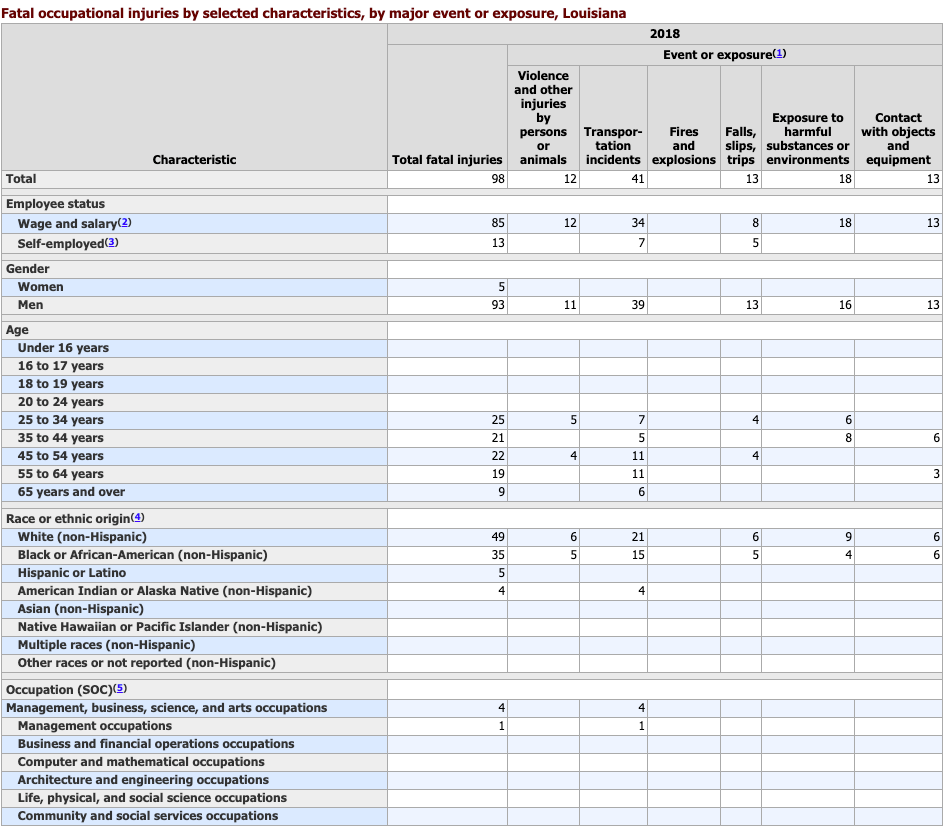This screenshot has width=943, height=826.
Task: Select Multiple races (non-Hispanic) row label
Action: pyautogui.click(x=106, y=645)
